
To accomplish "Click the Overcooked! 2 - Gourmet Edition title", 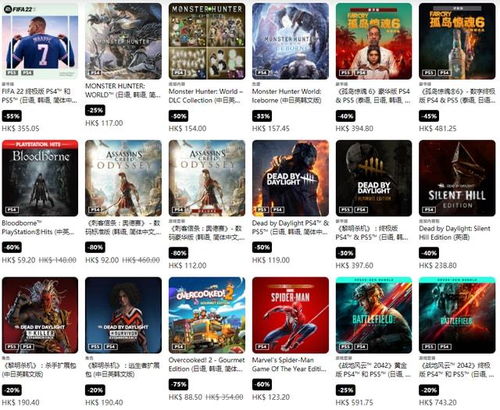I will click(x=207, y=364).
